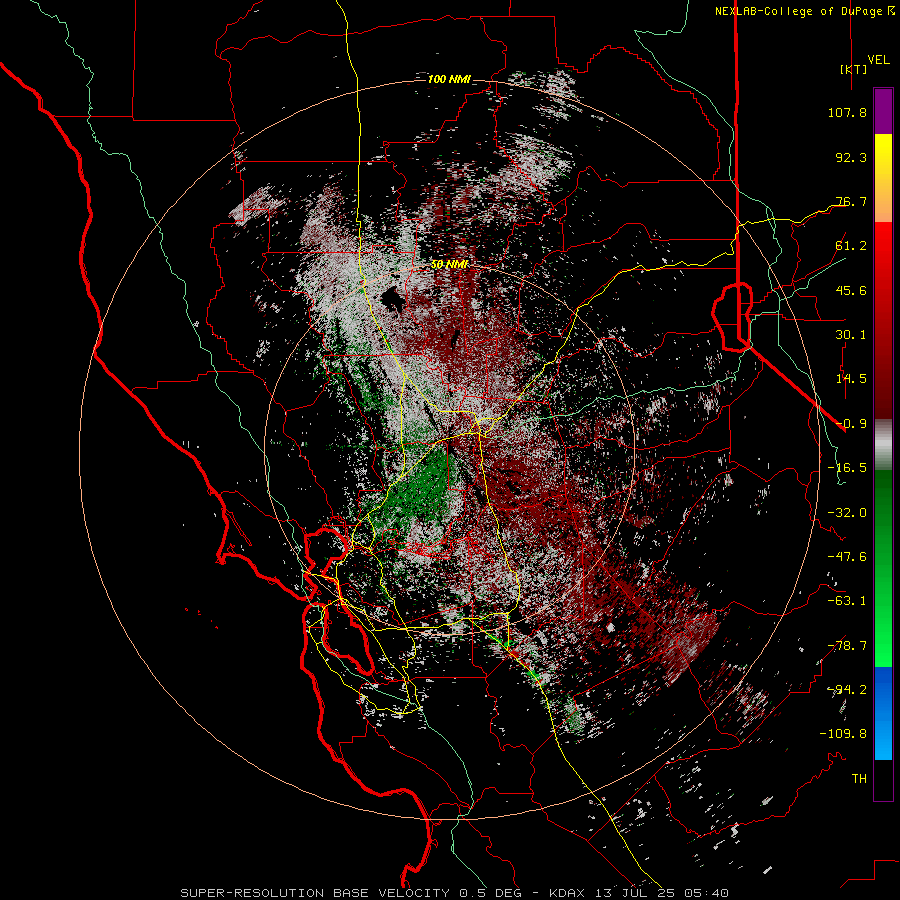Click the TH label in the legend
Image resolution: width=900 pixels, height=900 pixels.
coord(859,779)
